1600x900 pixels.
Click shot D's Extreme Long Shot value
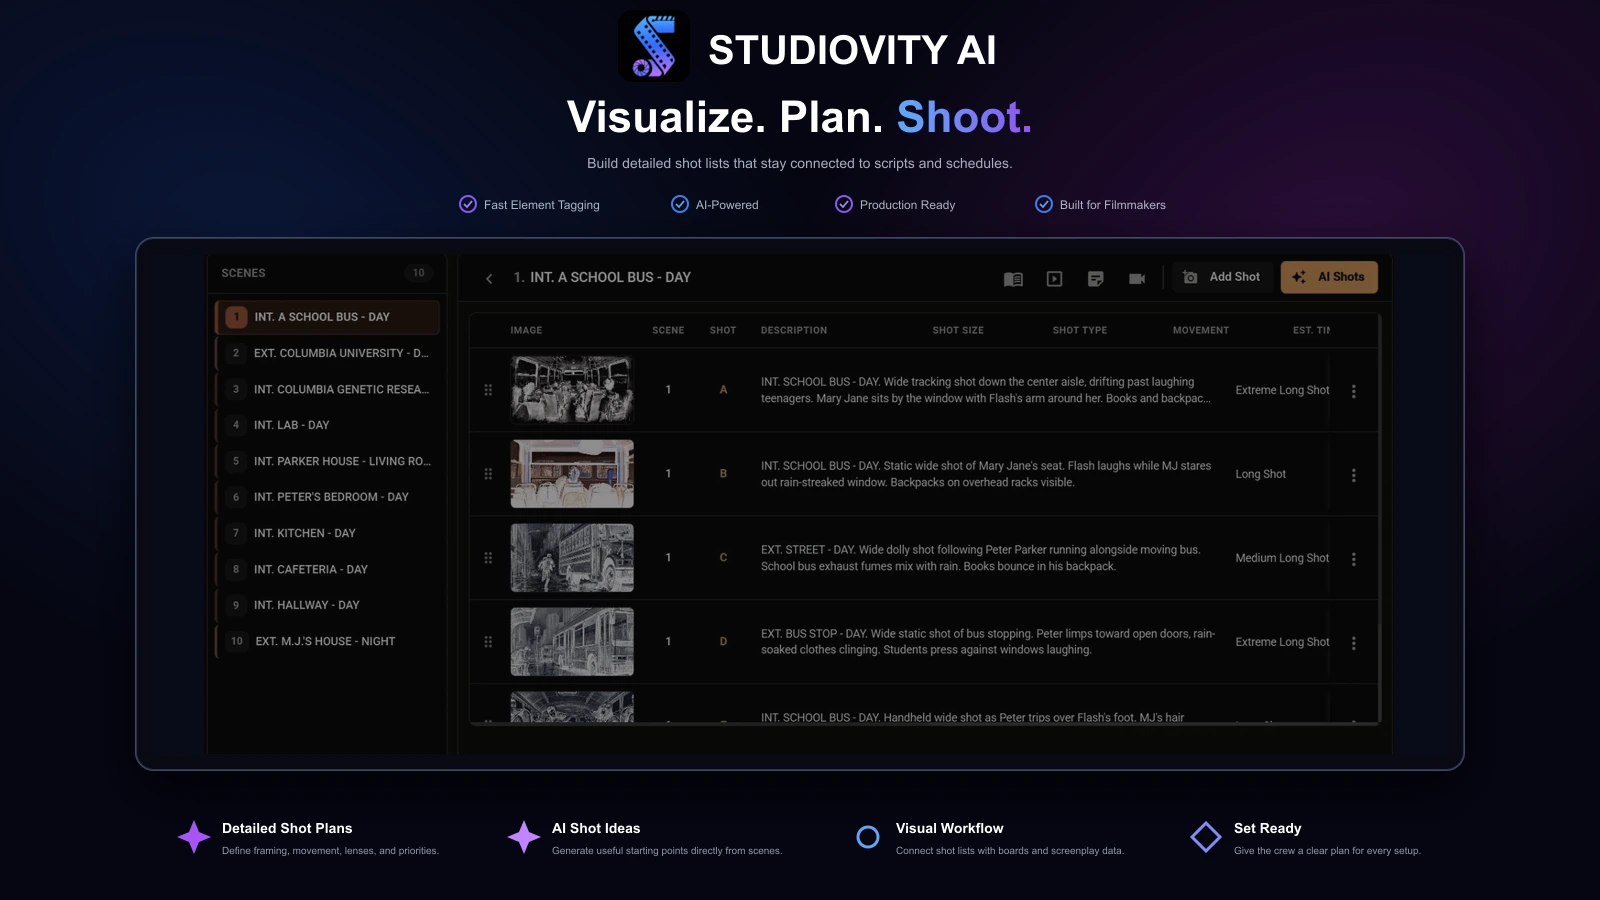point(1282,642)
